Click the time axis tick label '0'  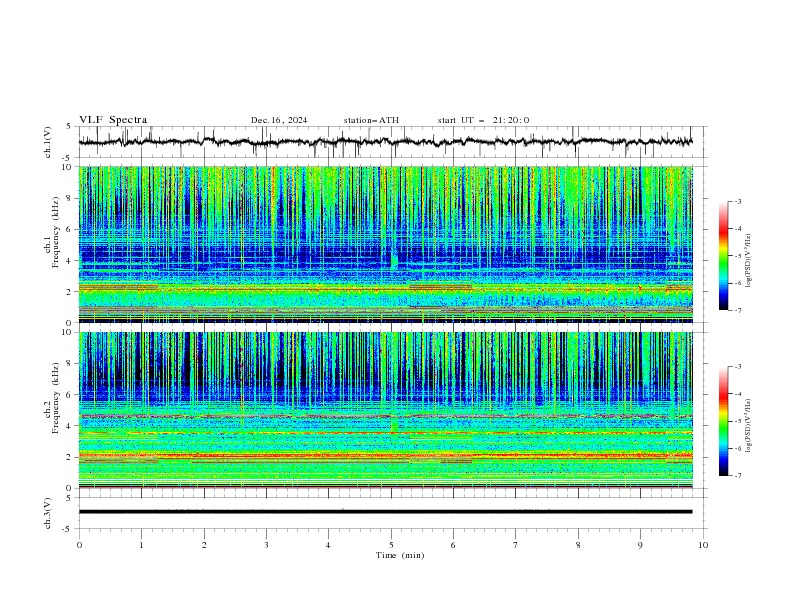(x=79, y=545)
